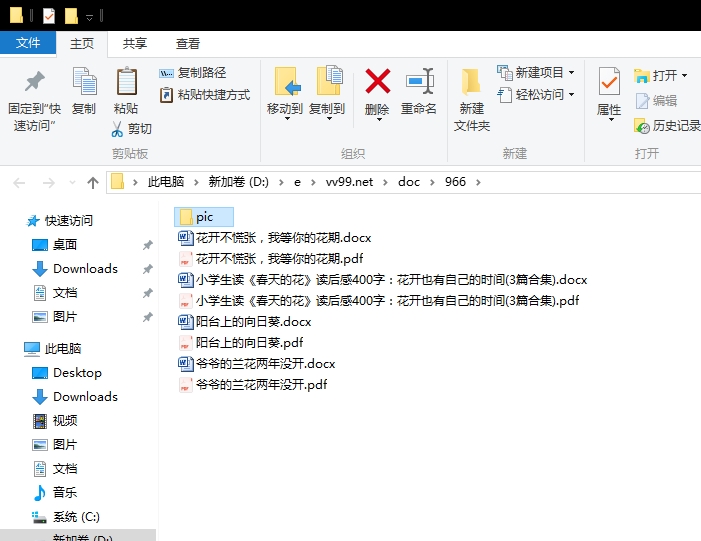Open Desktop under 此电脑
This screenshot has height=541, width=701.
67,372
